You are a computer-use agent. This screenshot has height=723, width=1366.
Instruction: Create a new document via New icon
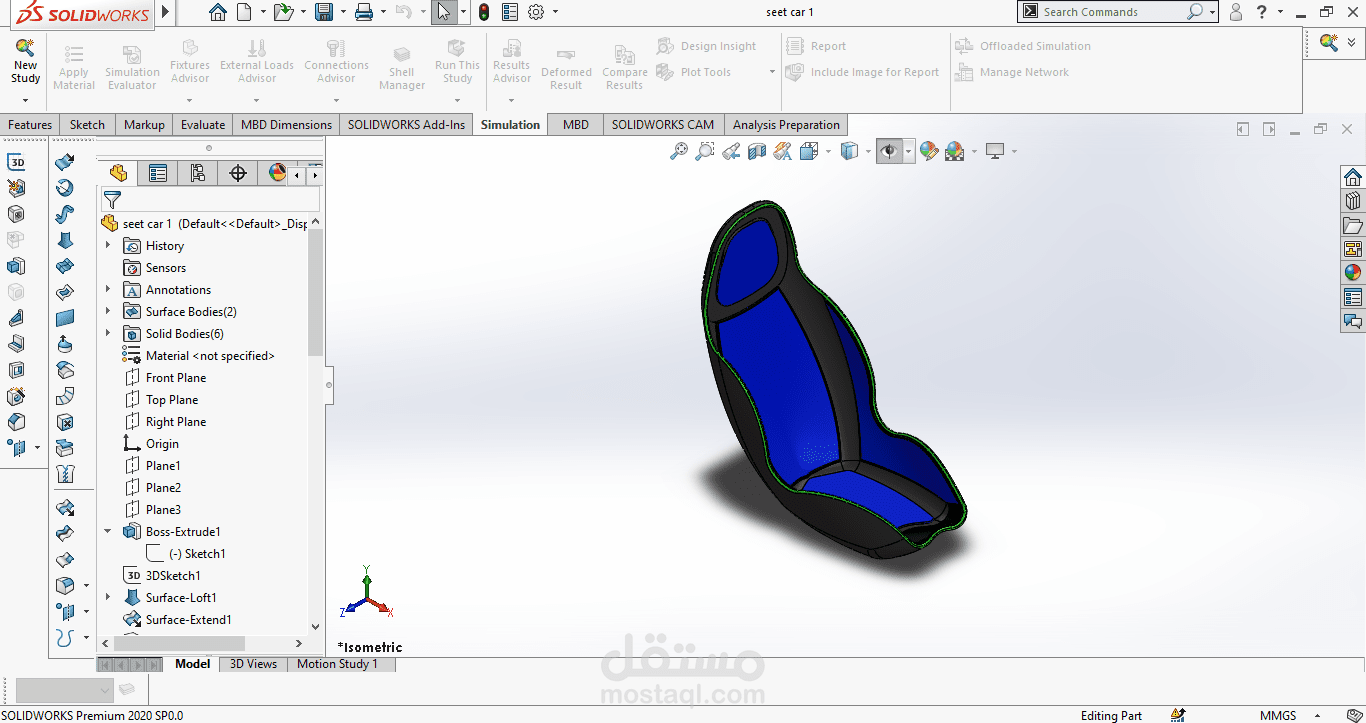244,12
